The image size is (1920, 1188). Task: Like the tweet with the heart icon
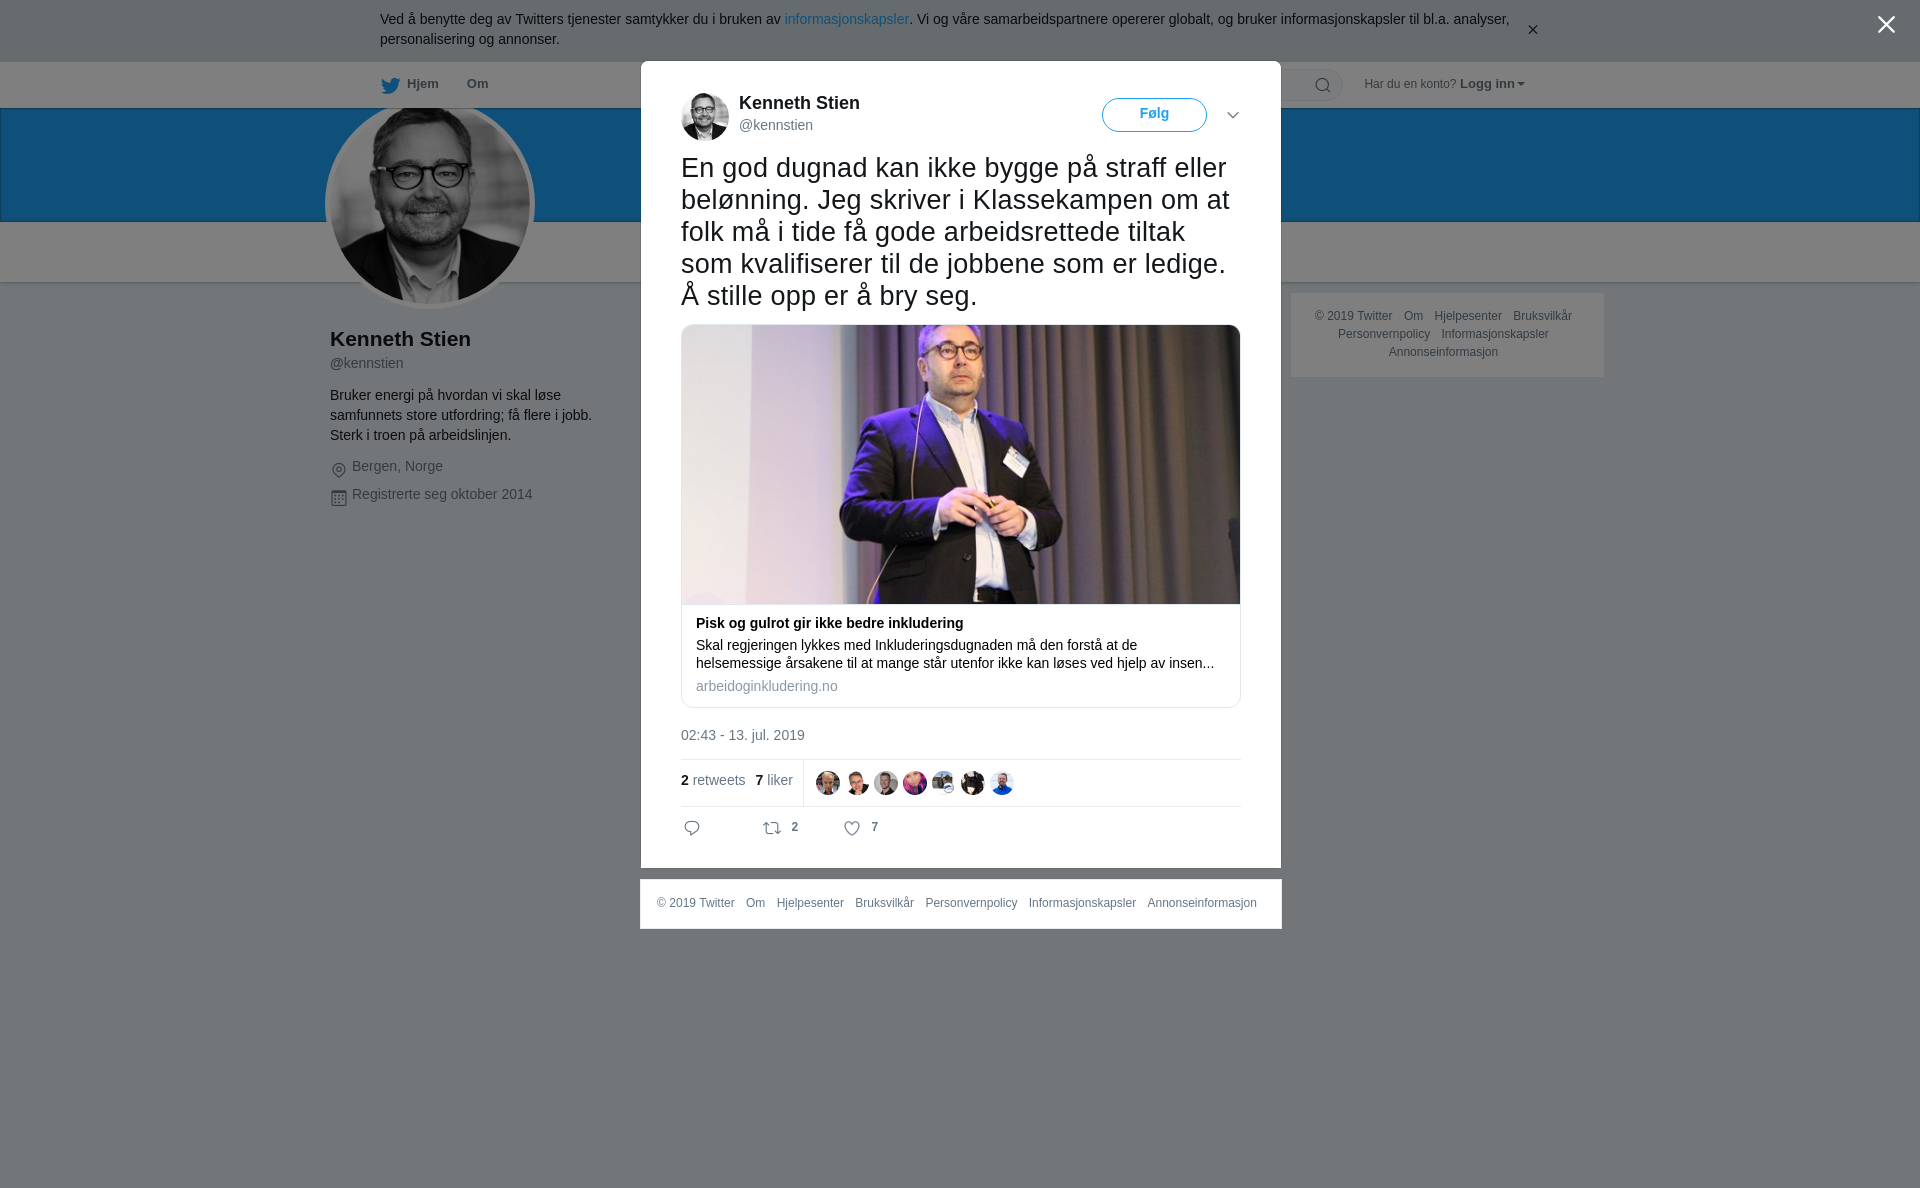pos(852,828)
